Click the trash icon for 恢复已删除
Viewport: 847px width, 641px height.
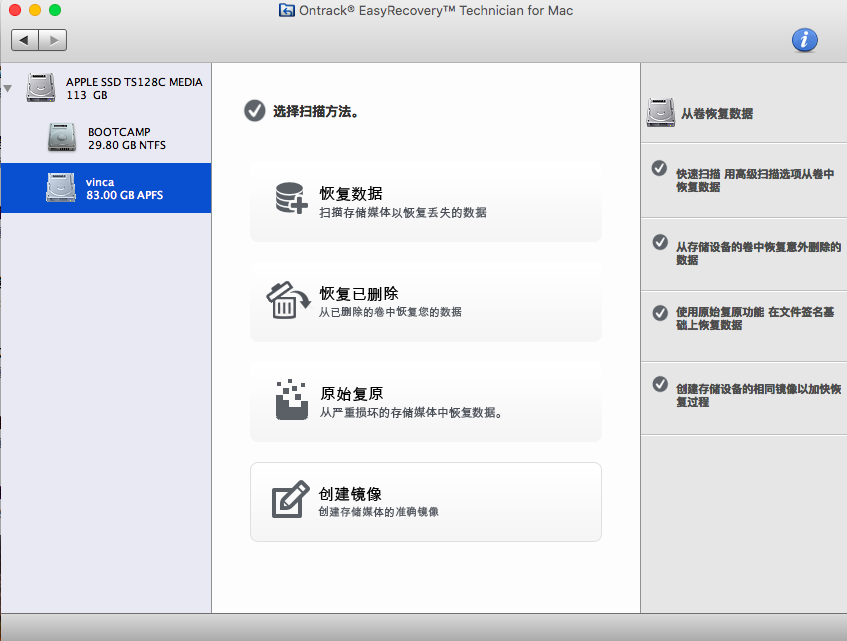291,298
